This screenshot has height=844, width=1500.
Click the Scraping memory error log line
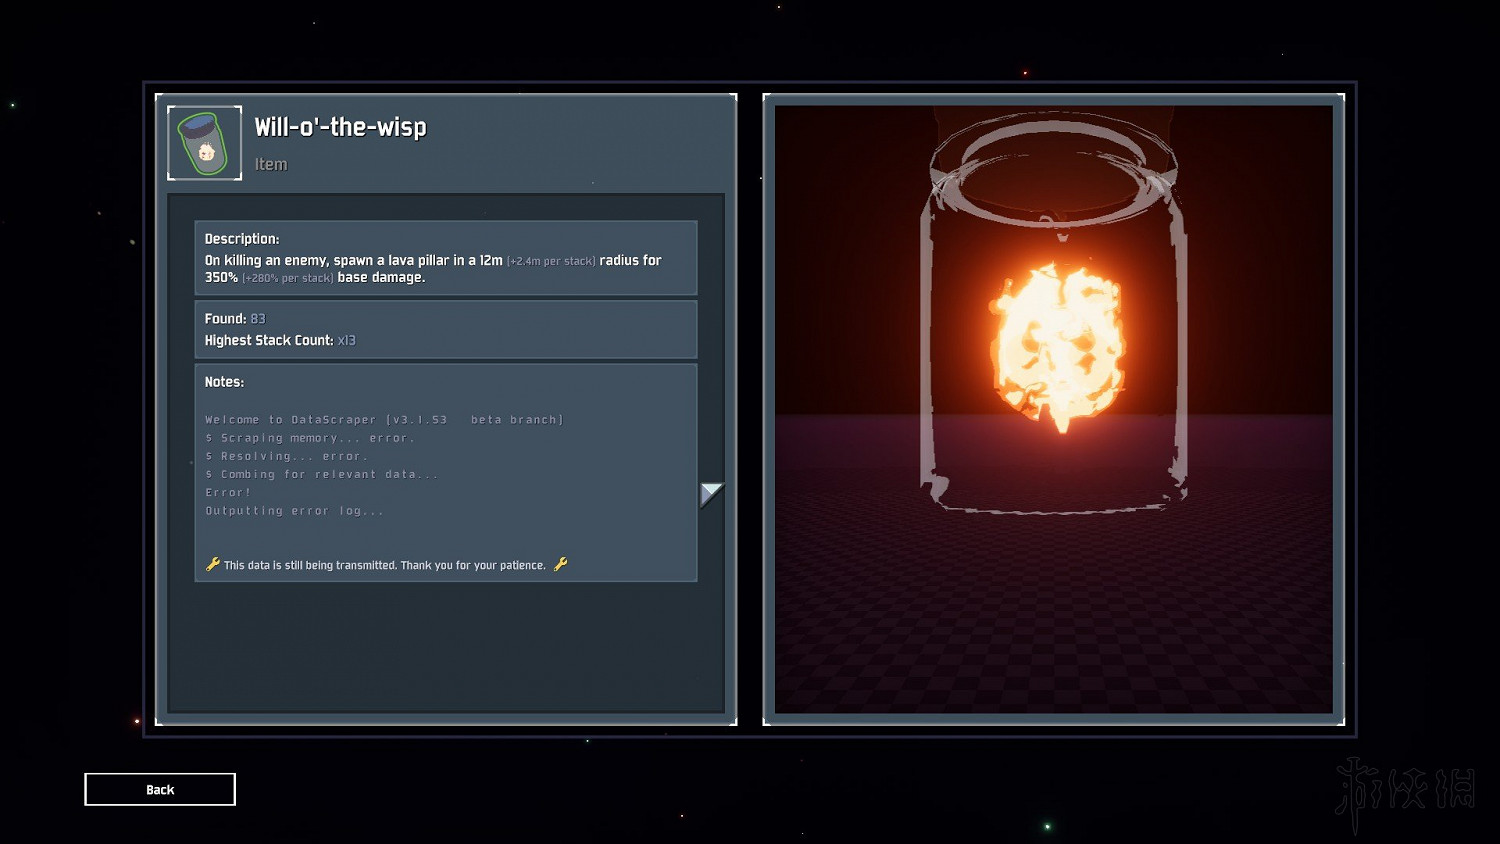click(310, 438)
